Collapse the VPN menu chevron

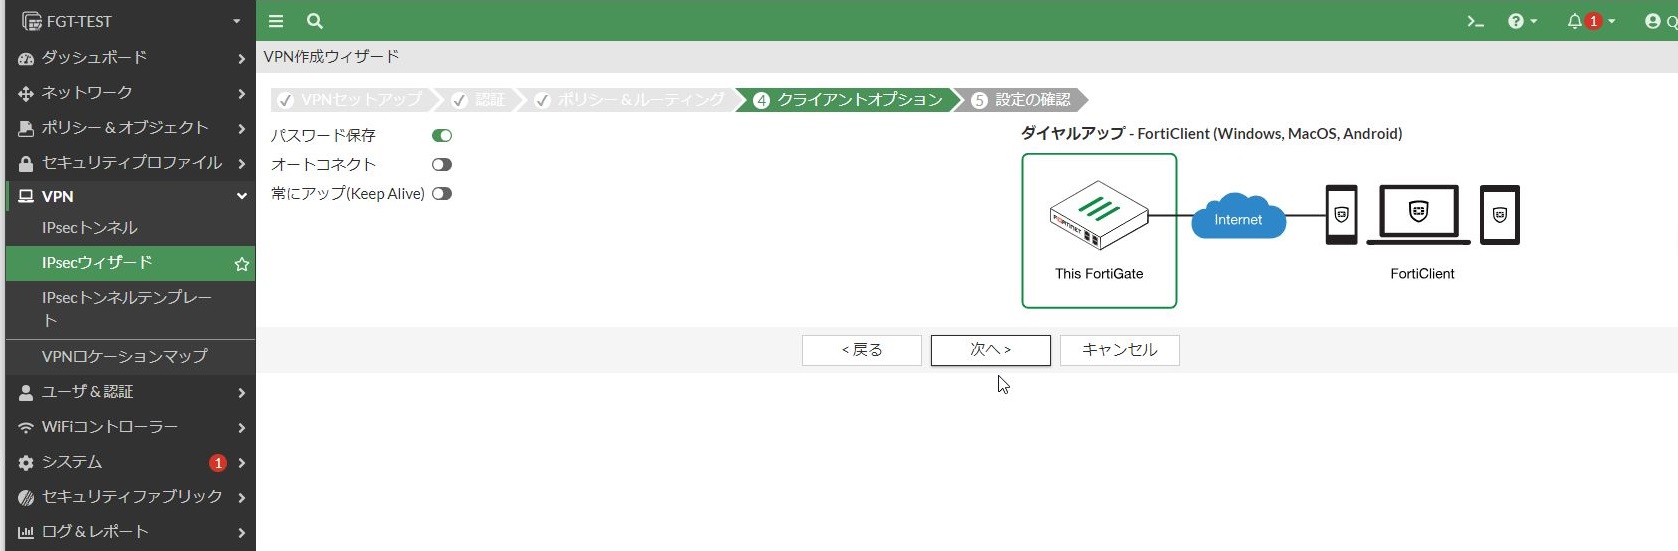[x=241, y=197]
